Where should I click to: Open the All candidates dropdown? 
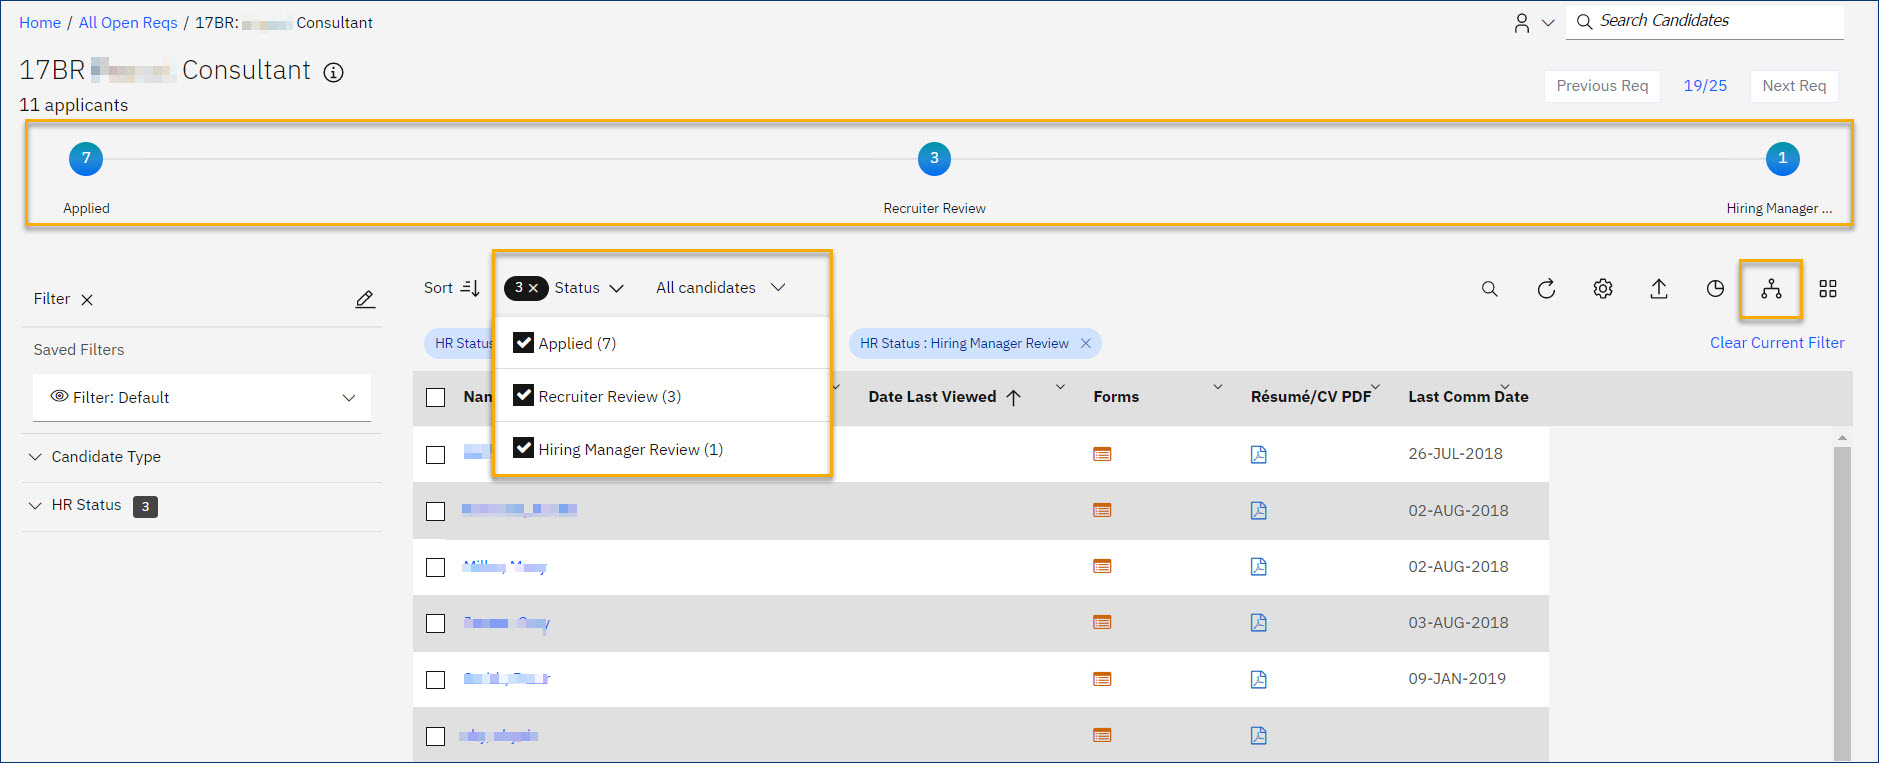coord(721,288)
